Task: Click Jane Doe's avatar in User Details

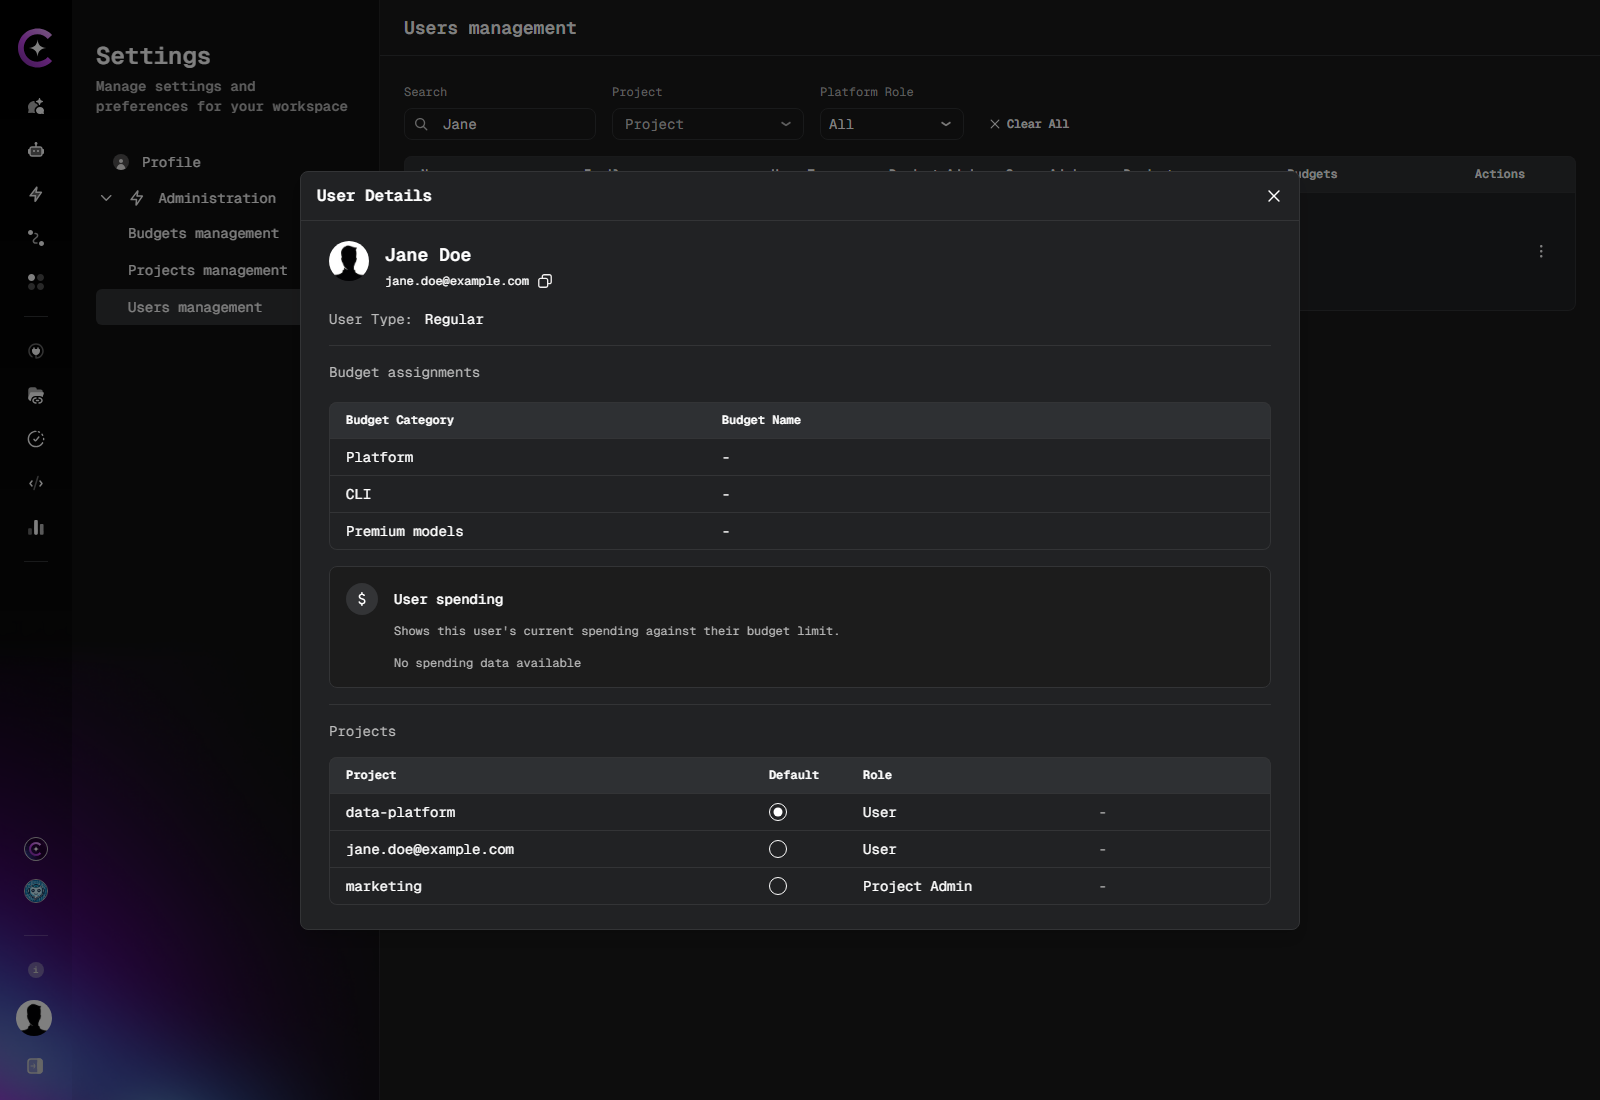Action: coord(349,261)
